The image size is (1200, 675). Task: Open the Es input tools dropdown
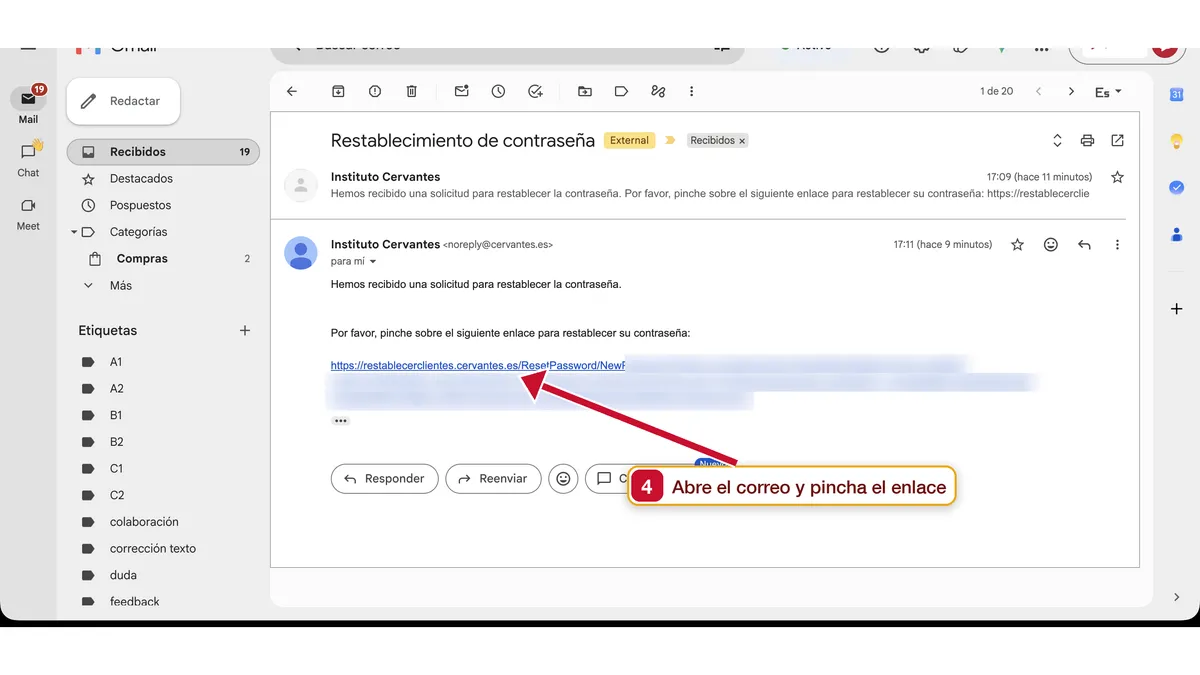(x=1108, y=91)
